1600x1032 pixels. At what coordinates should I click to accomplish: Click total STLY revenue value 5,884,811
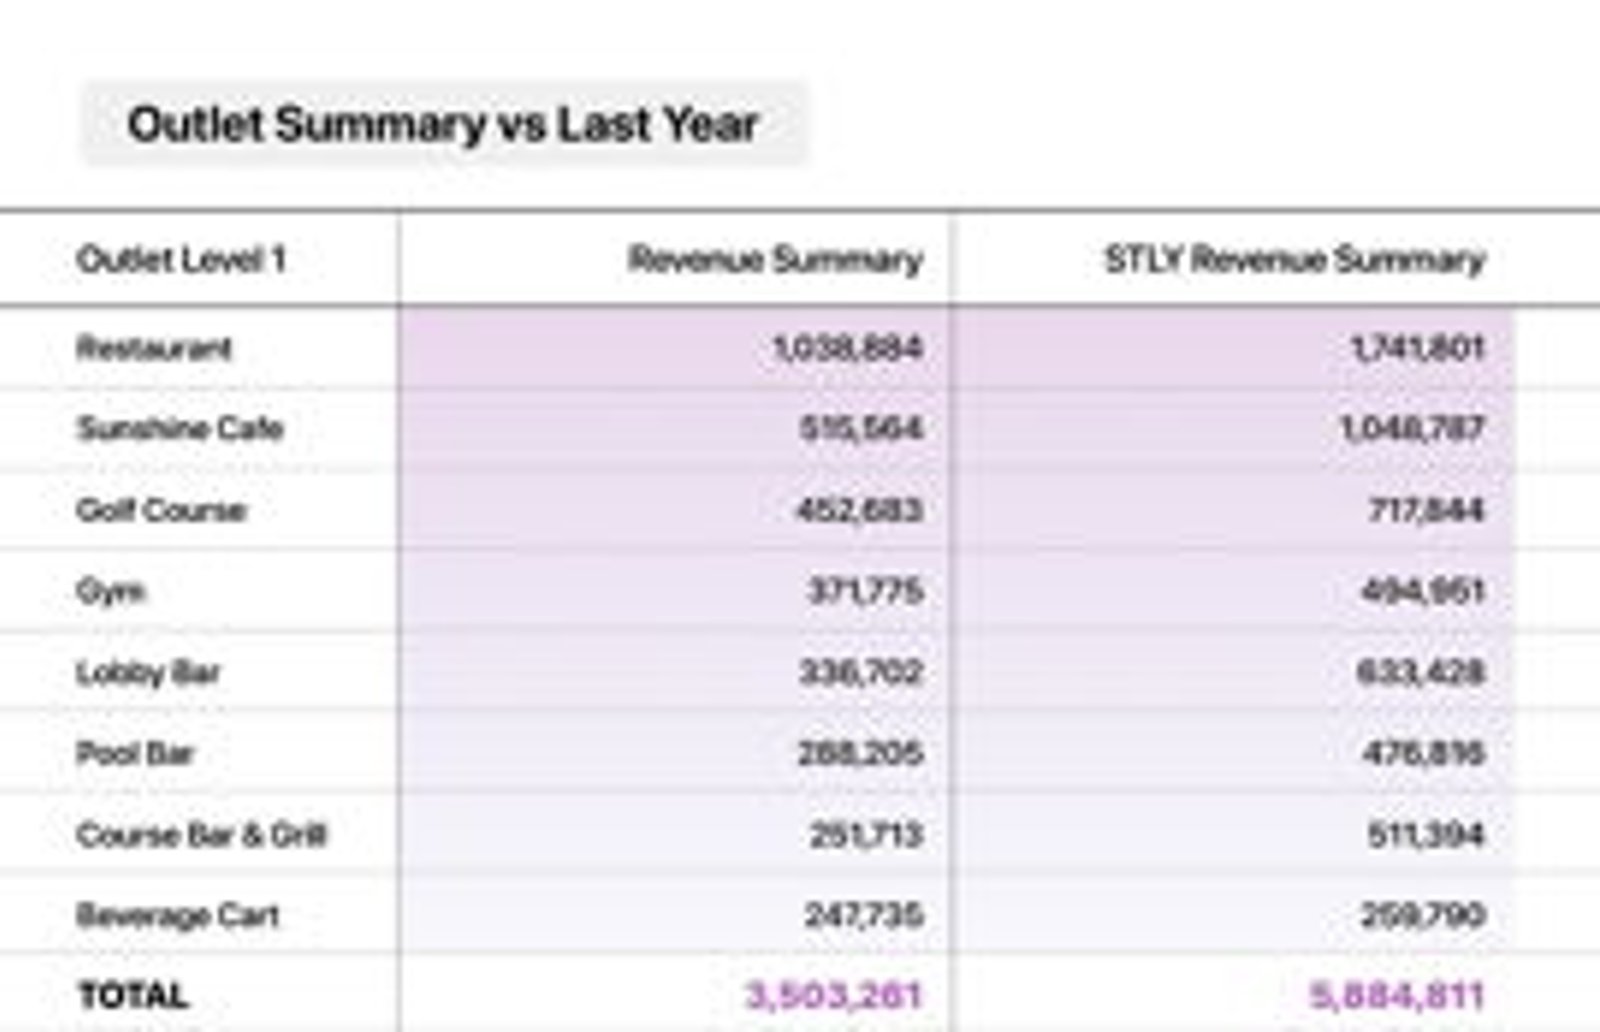1397,996
